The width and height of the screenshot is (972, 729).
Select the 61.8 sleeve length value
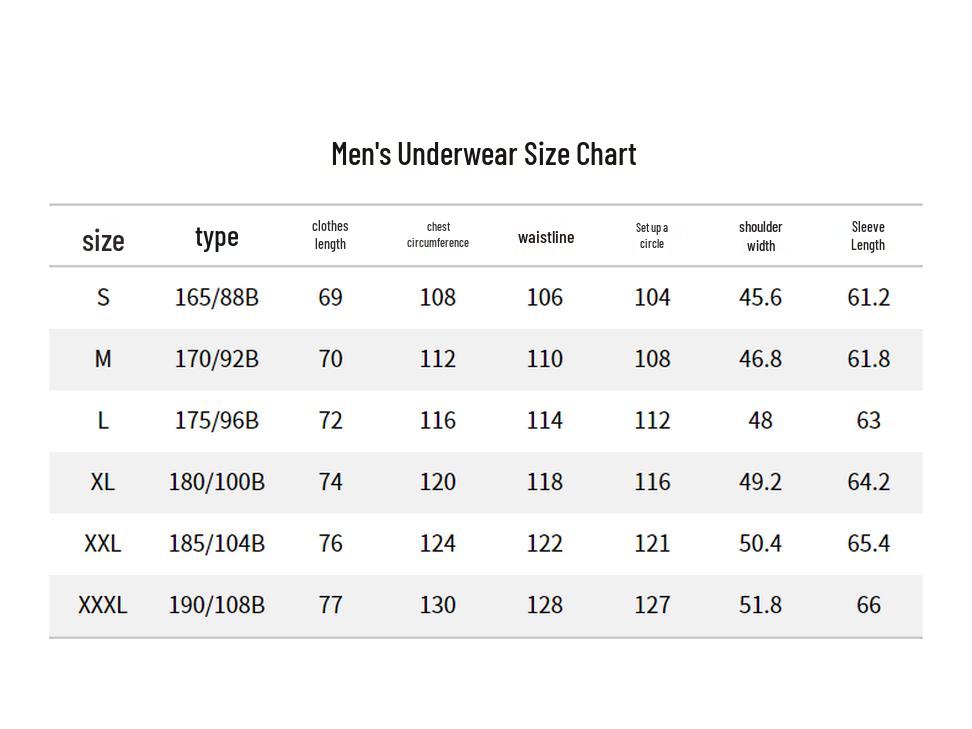pyautogui.click(x=868, y=359)
